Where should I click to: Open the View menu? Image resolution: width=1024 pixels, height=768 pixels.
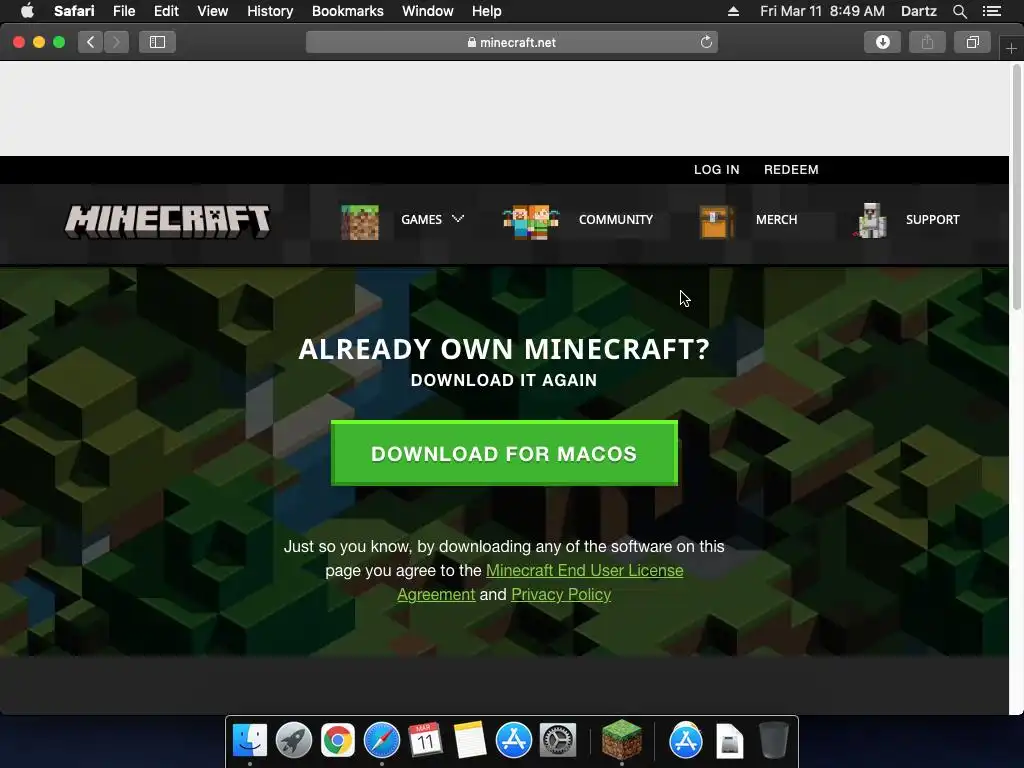[x=213, y=11]
